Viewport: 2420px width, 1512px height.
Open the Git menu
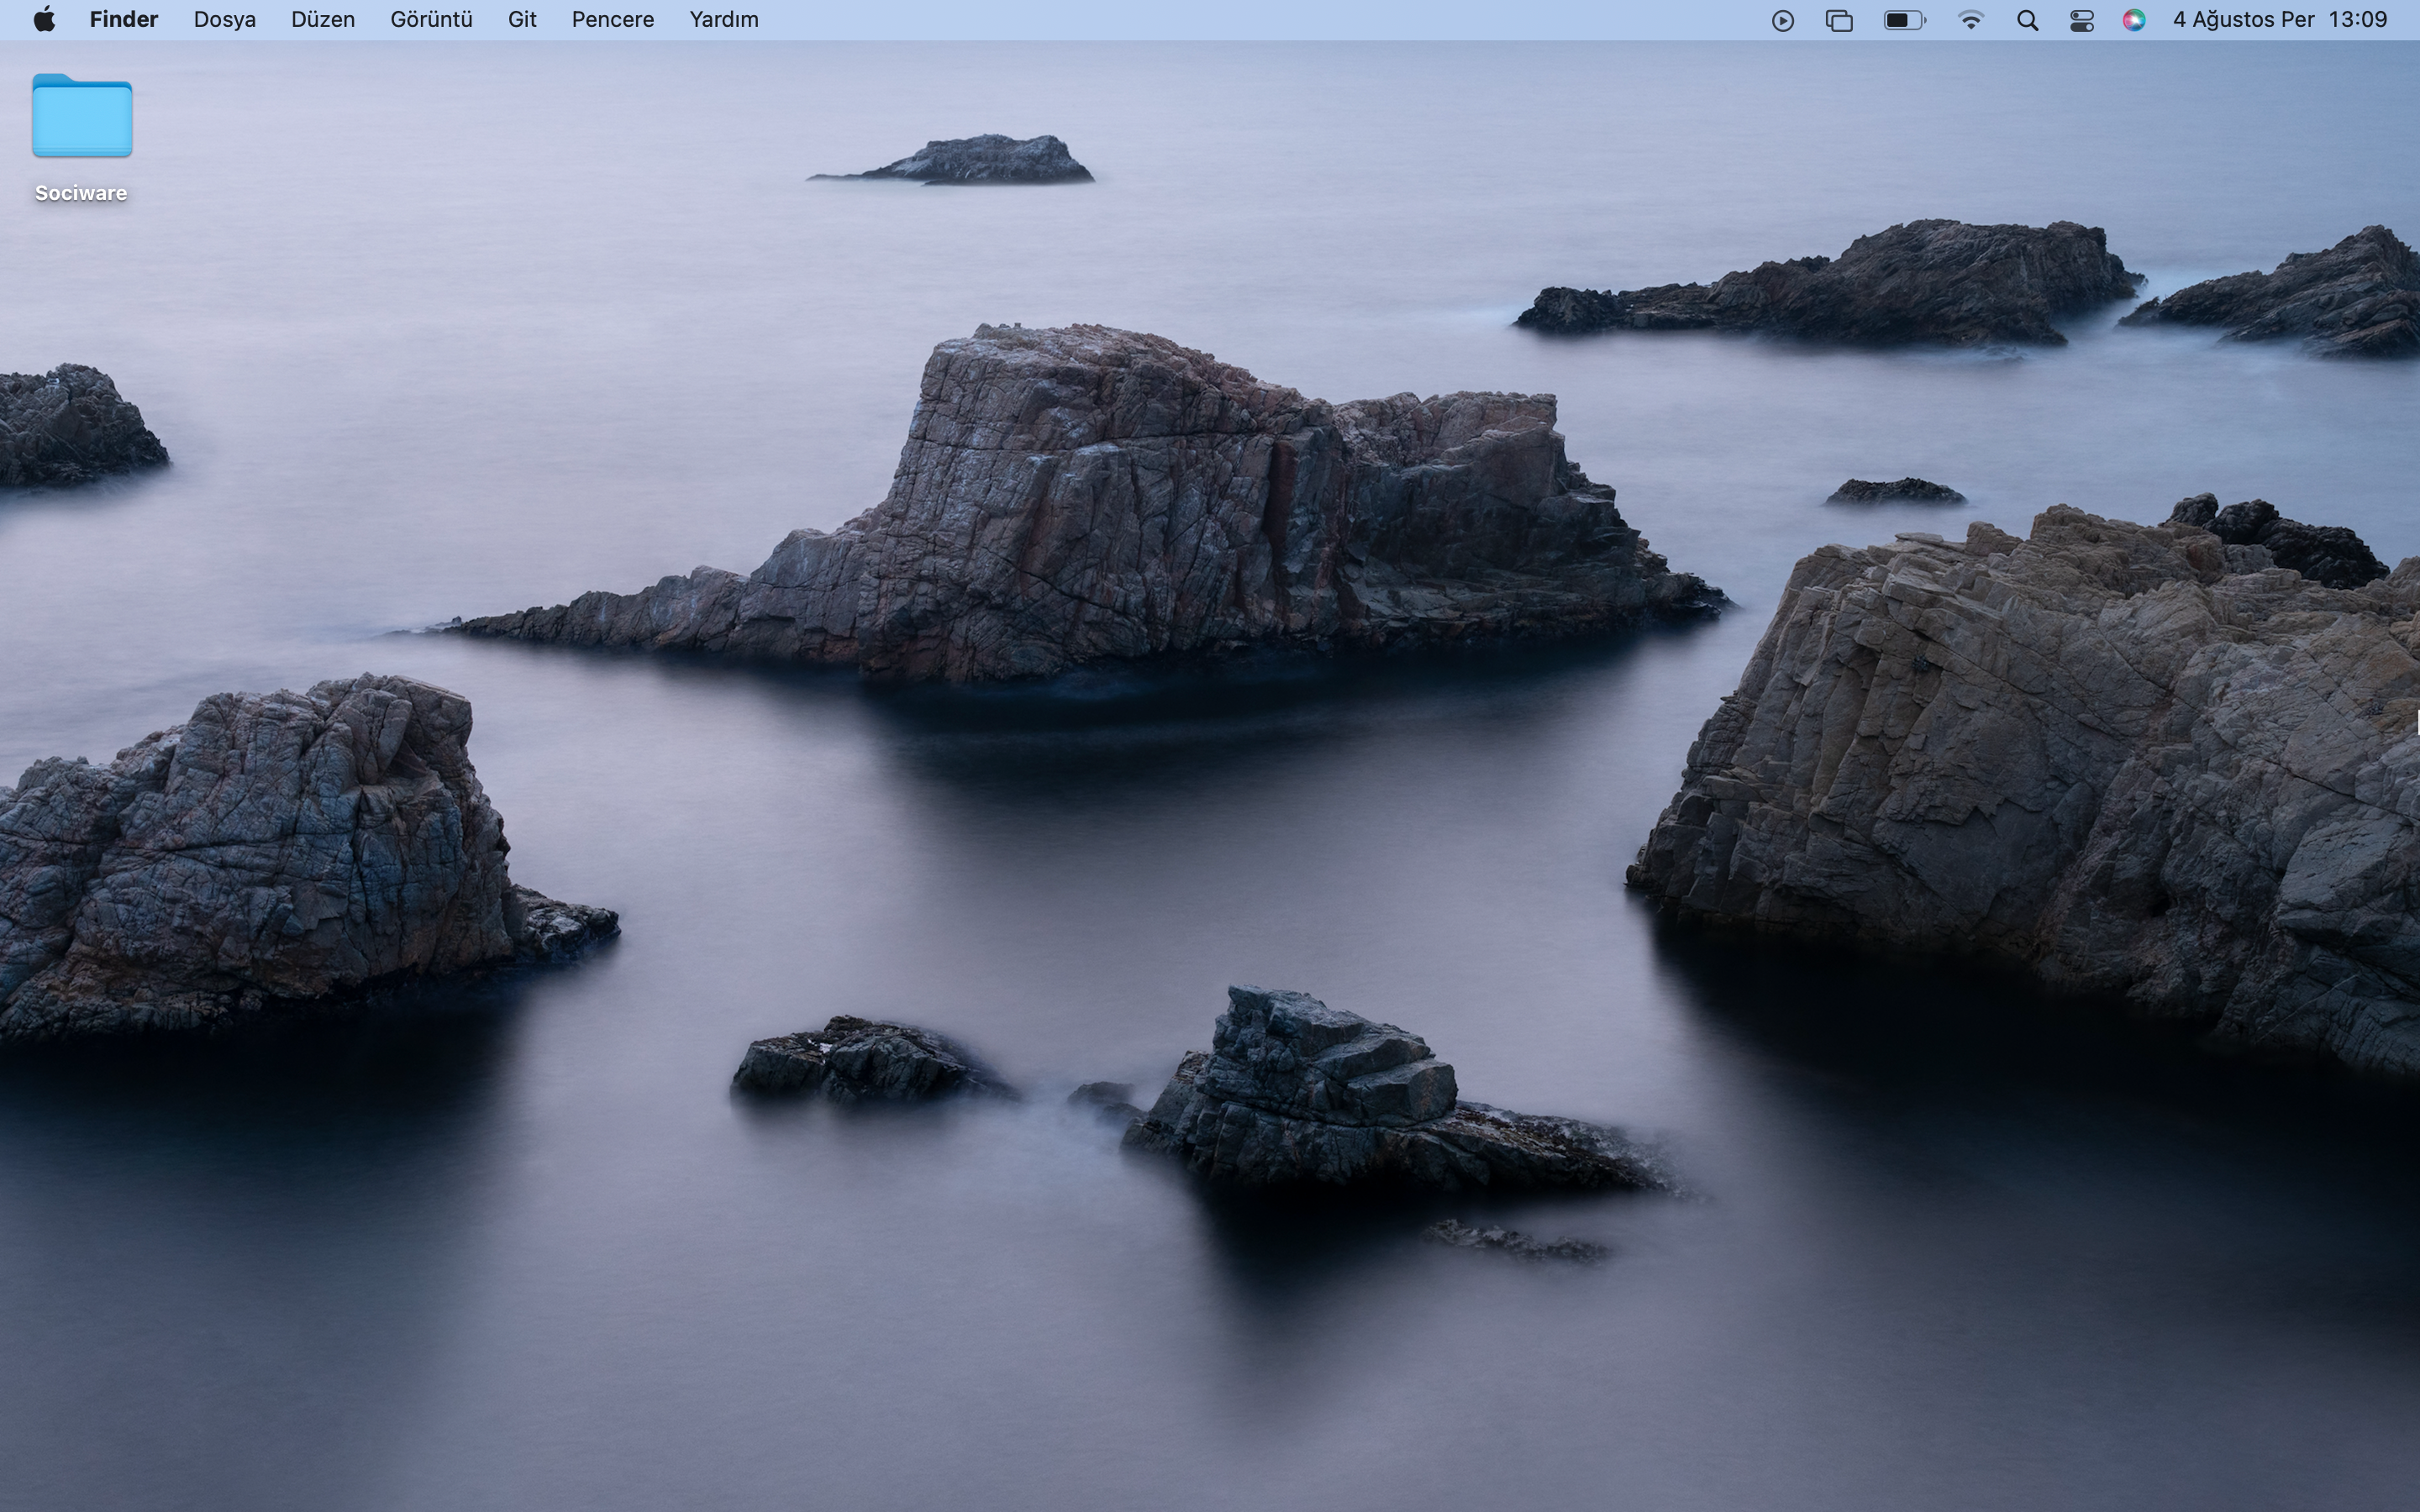click(x=522, y=19)
